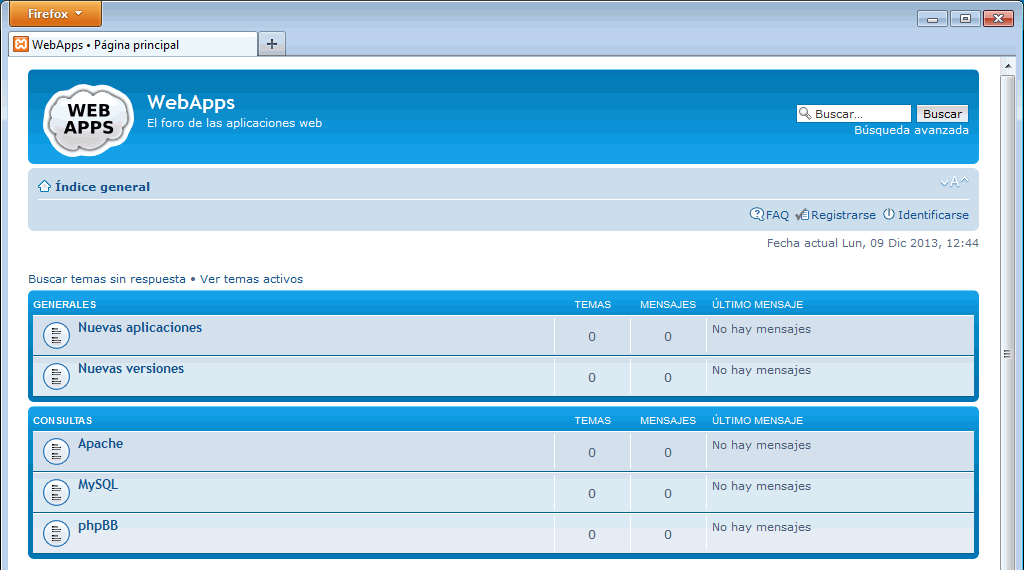This screenshot has height=570, width=1024.
Task: Click 'El foro de las aplicaciones web' text
Action: pyautogui.click(x=234, y=123)
